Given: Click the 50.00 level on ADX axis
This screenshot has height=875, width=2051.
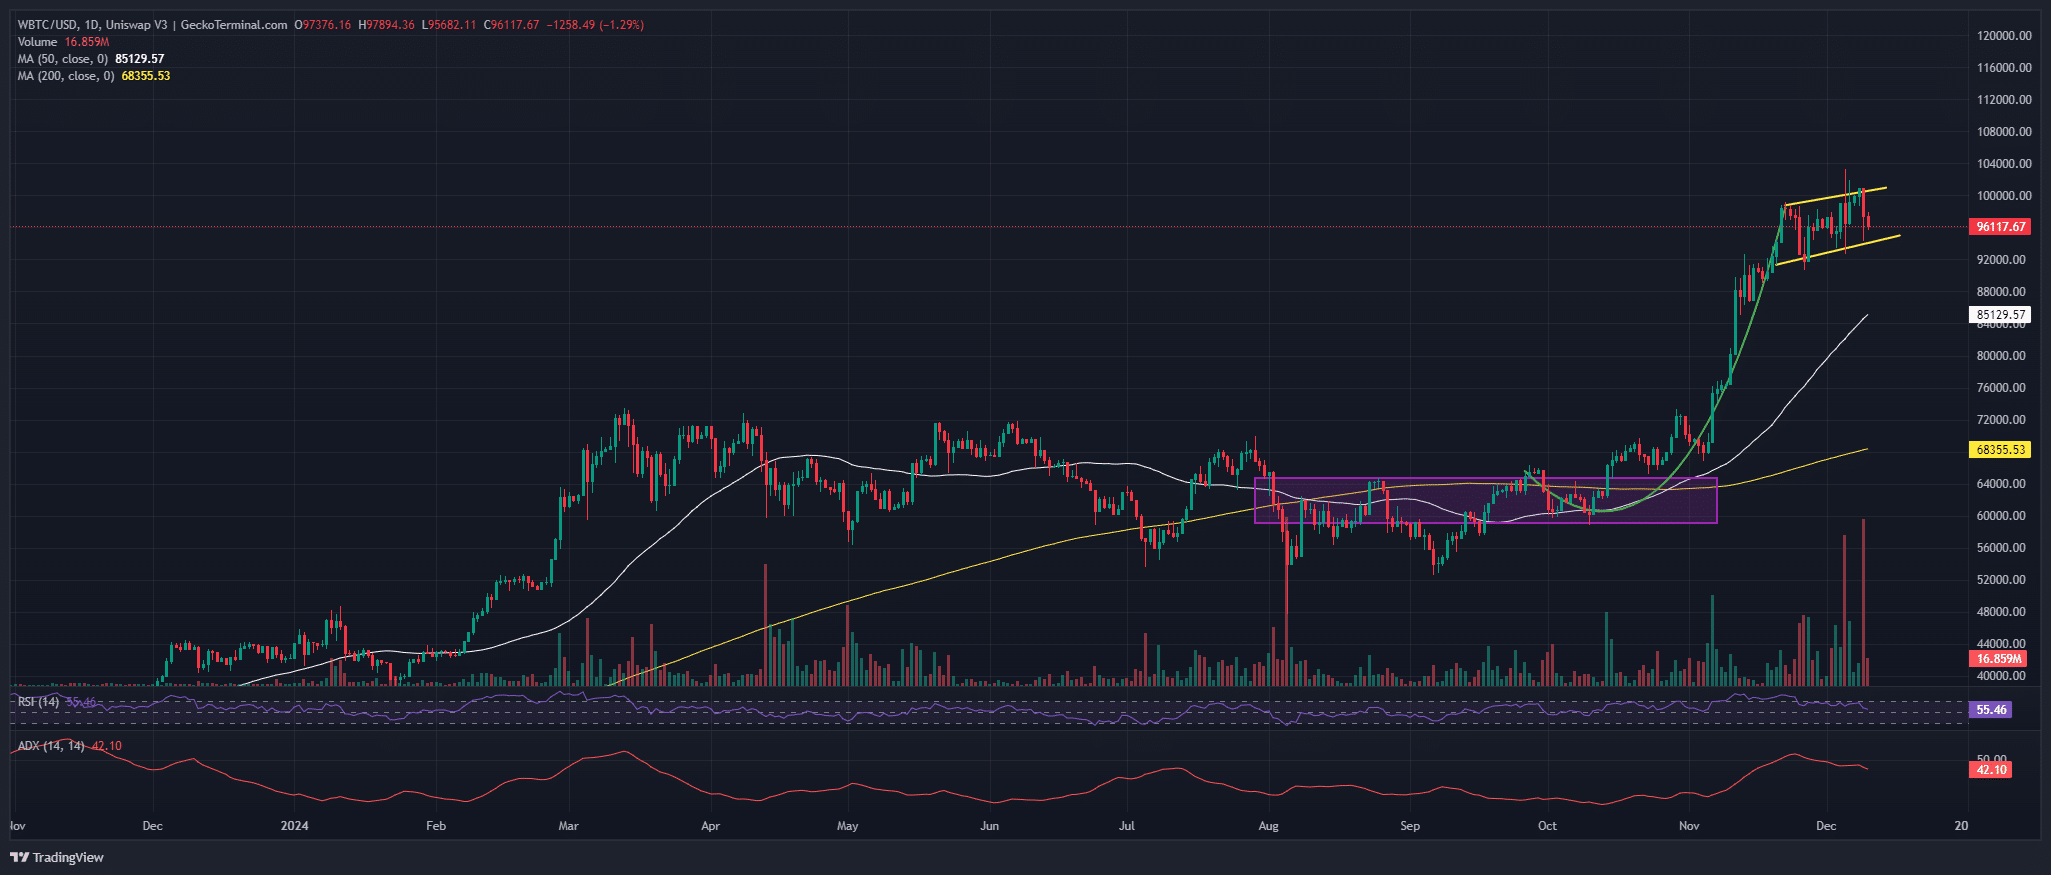Looking at the screenshot, I should tap(1993, 760).
